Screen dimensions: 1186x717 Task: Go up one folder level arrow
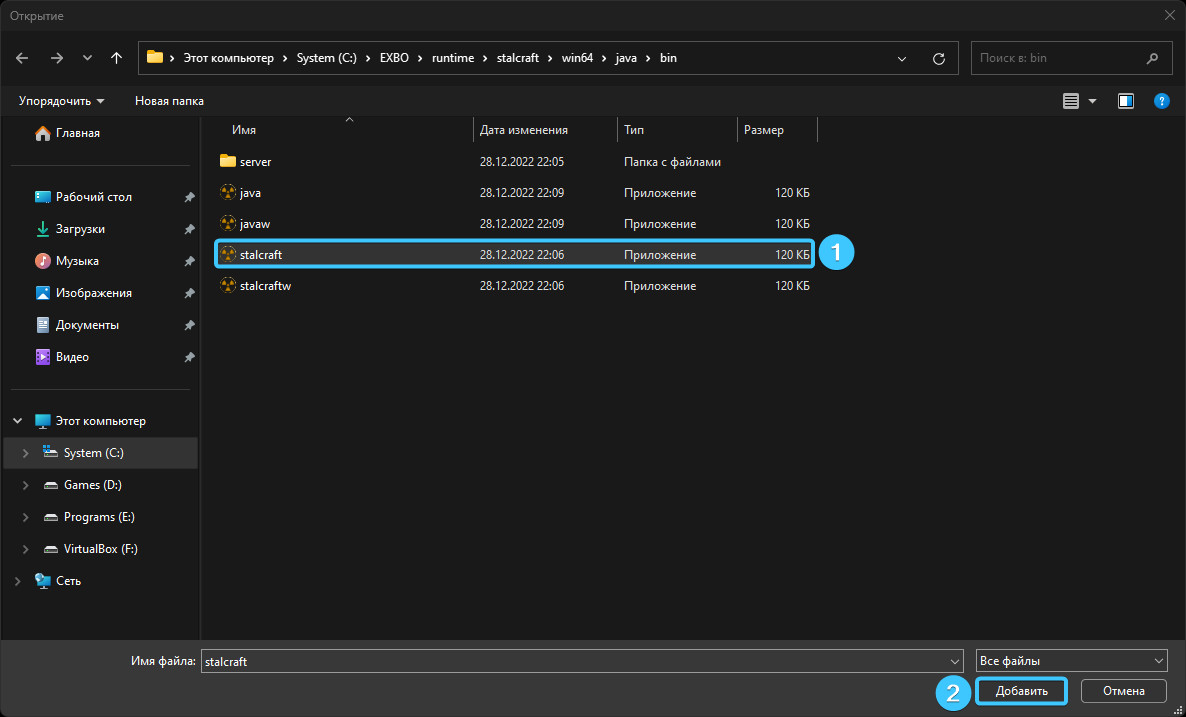(x=116, y=58)
